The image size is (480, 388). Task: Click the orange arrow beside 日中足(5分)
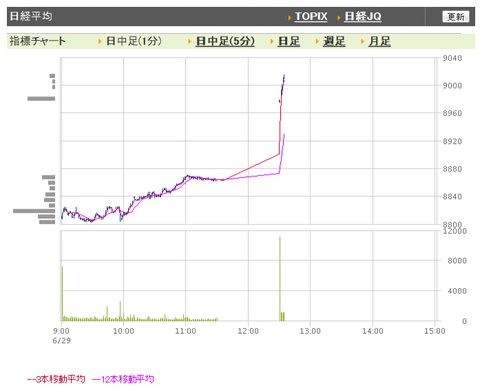coord(189,42)
